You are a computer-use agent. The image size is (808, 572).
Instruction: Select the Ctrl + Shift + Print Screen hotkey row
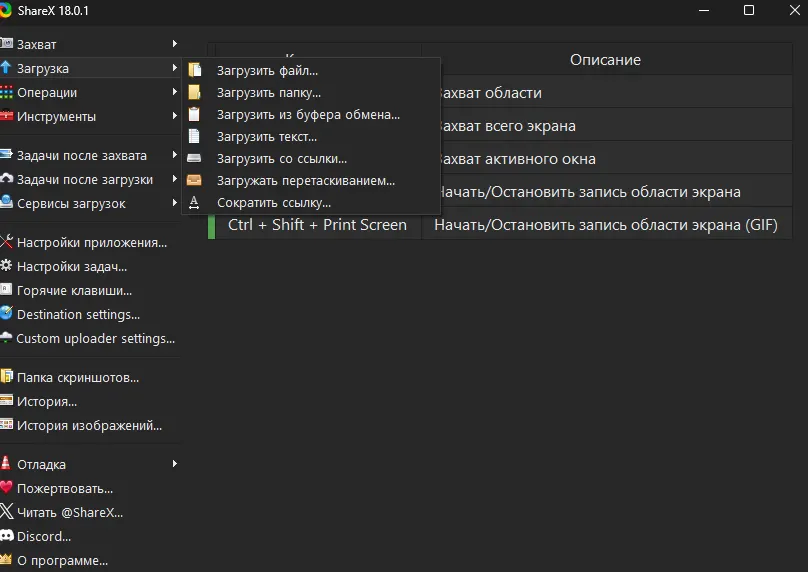point(317,225)
